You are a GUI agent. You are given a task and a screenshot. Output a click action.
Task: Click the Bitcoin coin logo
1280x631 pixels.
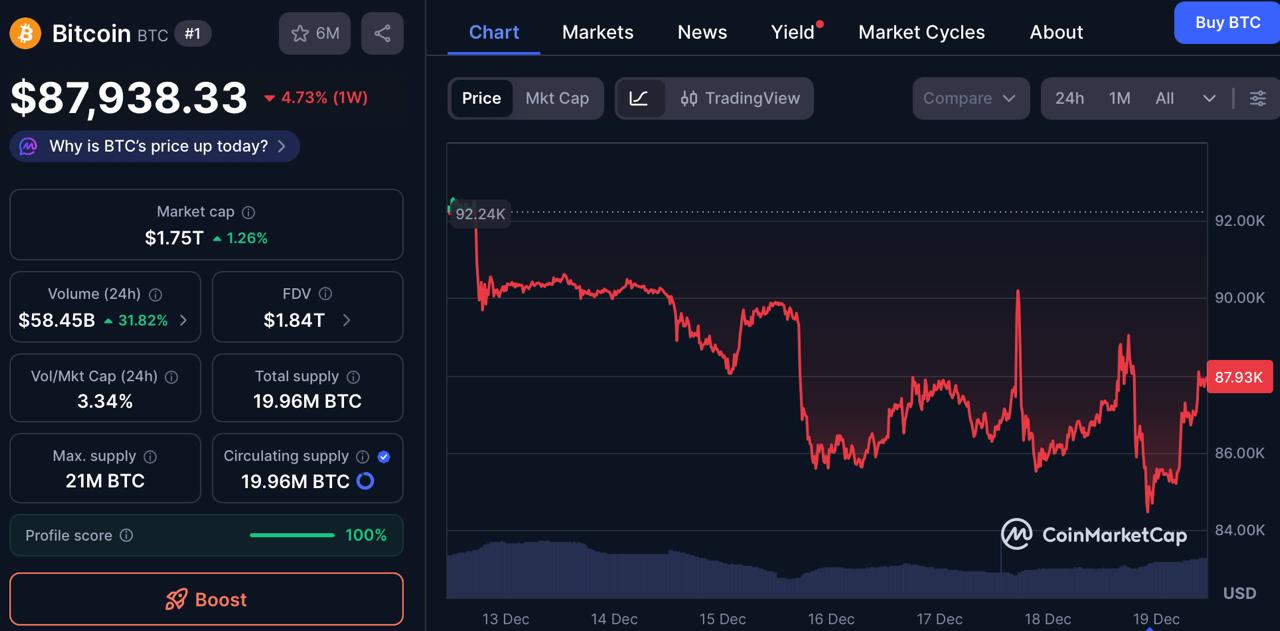(24, 33)
